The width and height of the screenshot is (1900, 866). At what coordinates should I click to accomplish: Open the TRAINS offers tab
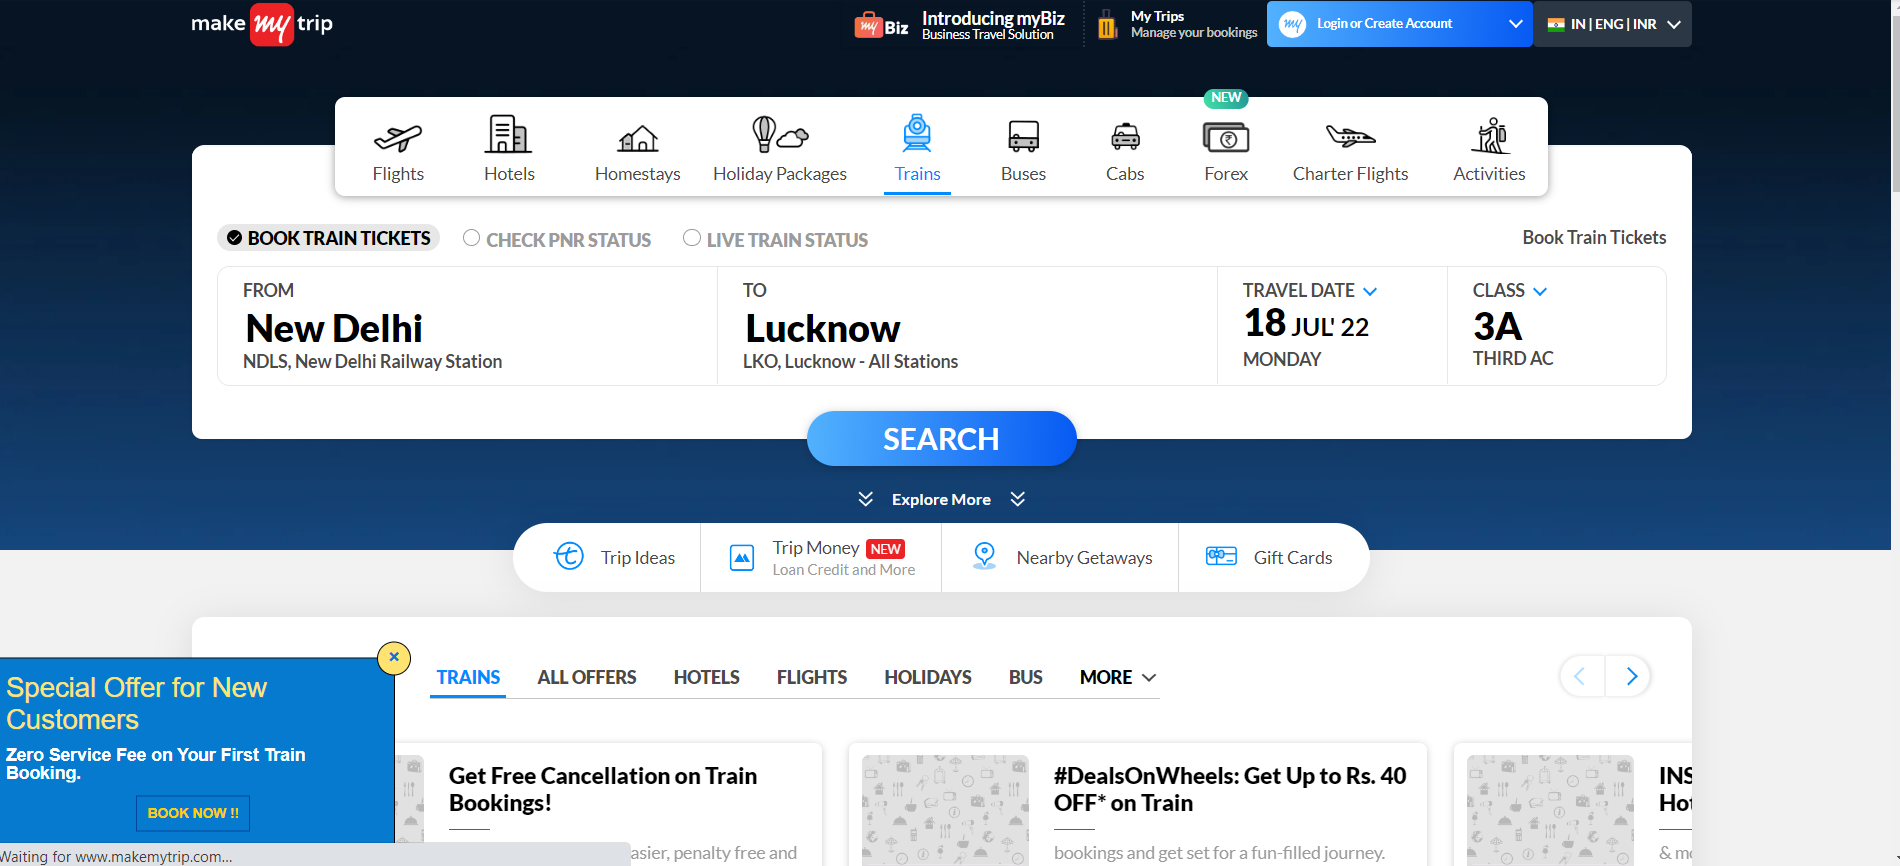click(x=468, y=677)
